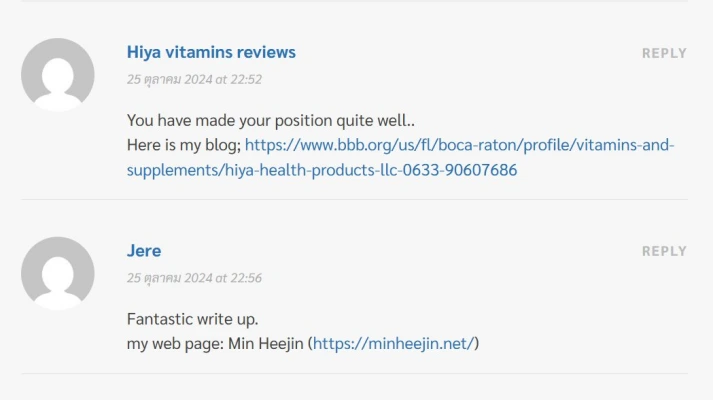Click the 'Fantastic write up.' text
The image size is (713, 400).
coord(193,319)
